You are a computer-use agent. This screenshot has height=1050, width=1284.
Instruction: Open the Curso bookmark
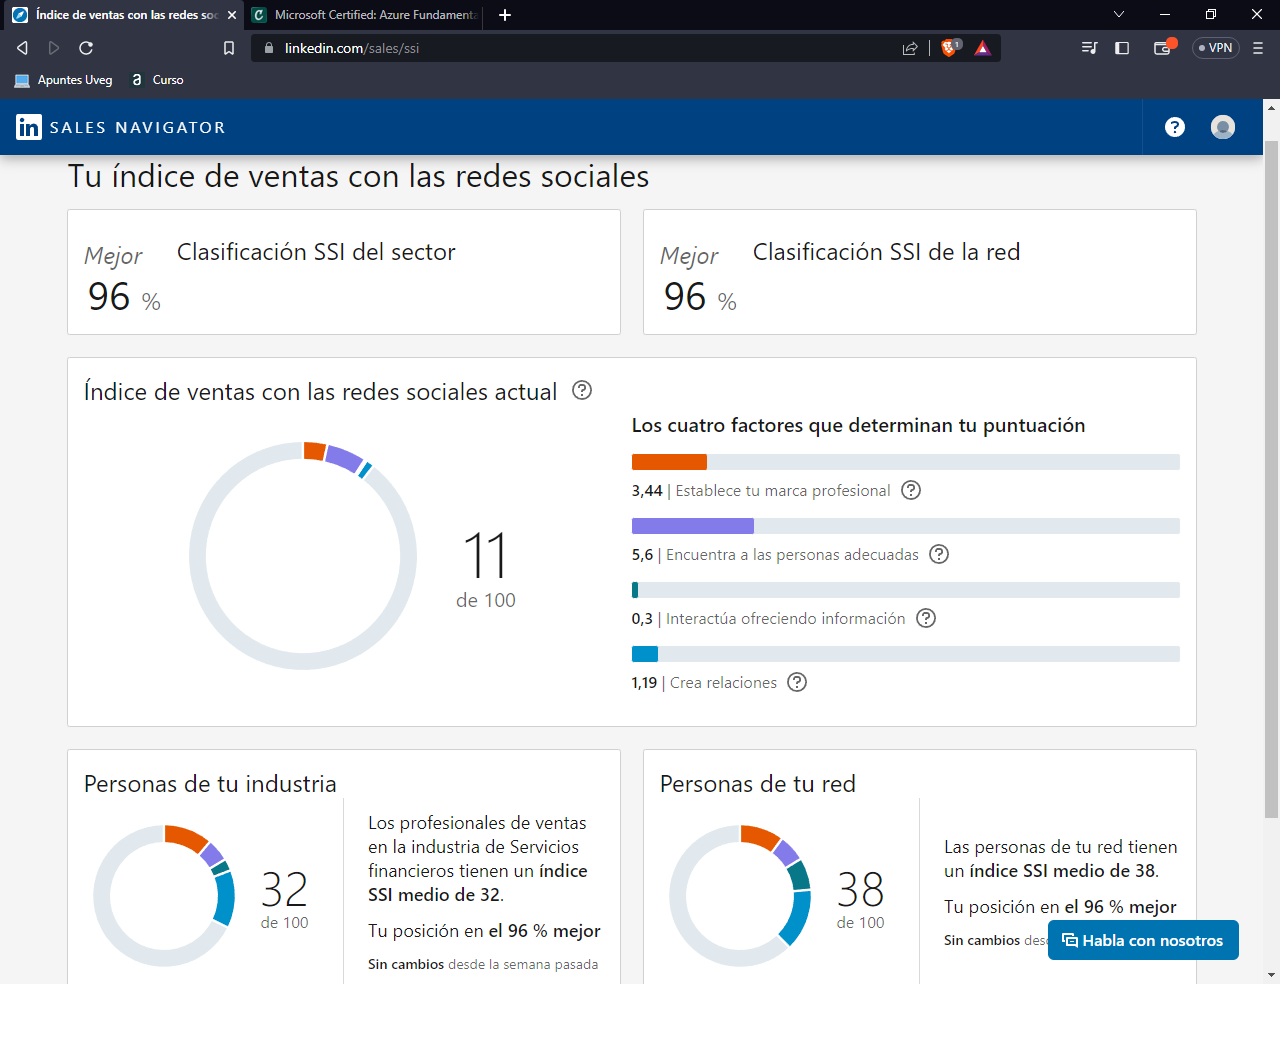(x=157, y=80)
